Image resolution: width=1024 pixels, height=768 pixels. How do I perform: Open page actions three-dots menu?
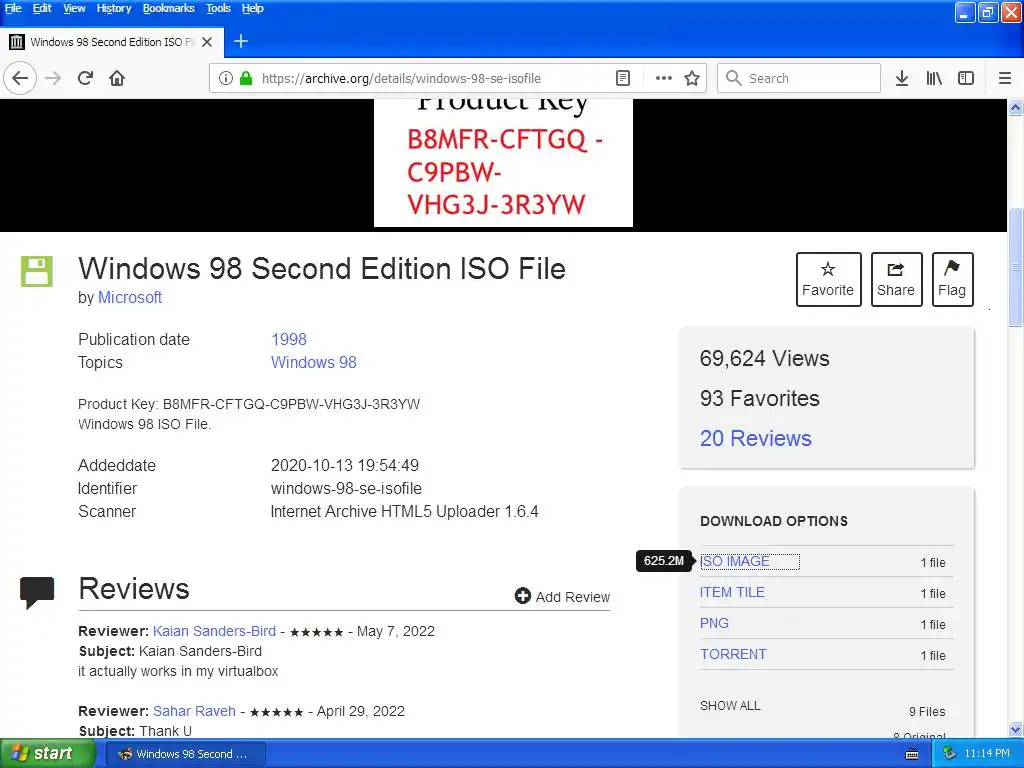pyautogui.click(x=664, y=78)
